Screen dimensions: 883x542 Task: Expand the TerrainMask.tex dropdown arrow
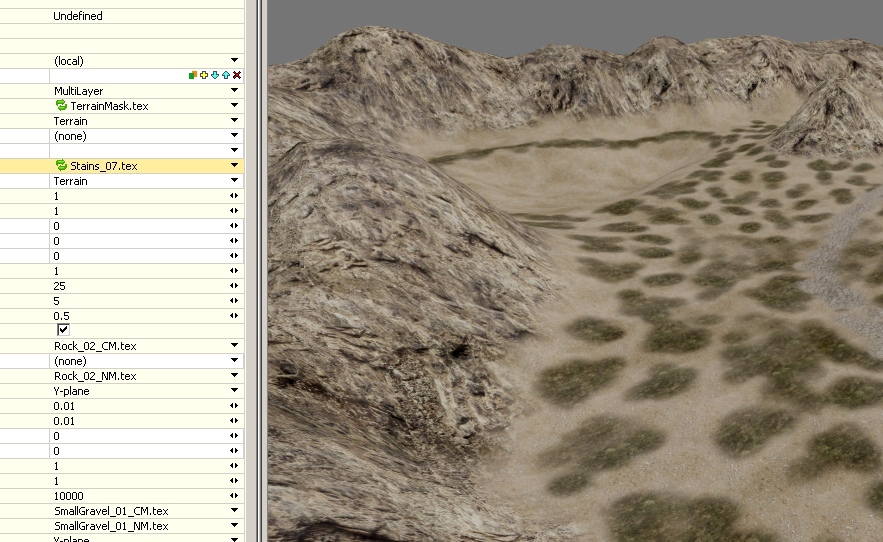point(234,105)
